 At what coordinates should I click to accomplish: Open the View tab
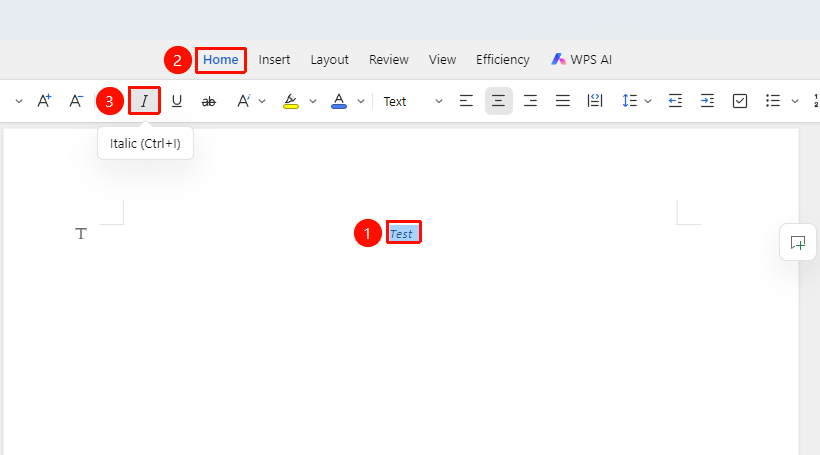[442, 60]
